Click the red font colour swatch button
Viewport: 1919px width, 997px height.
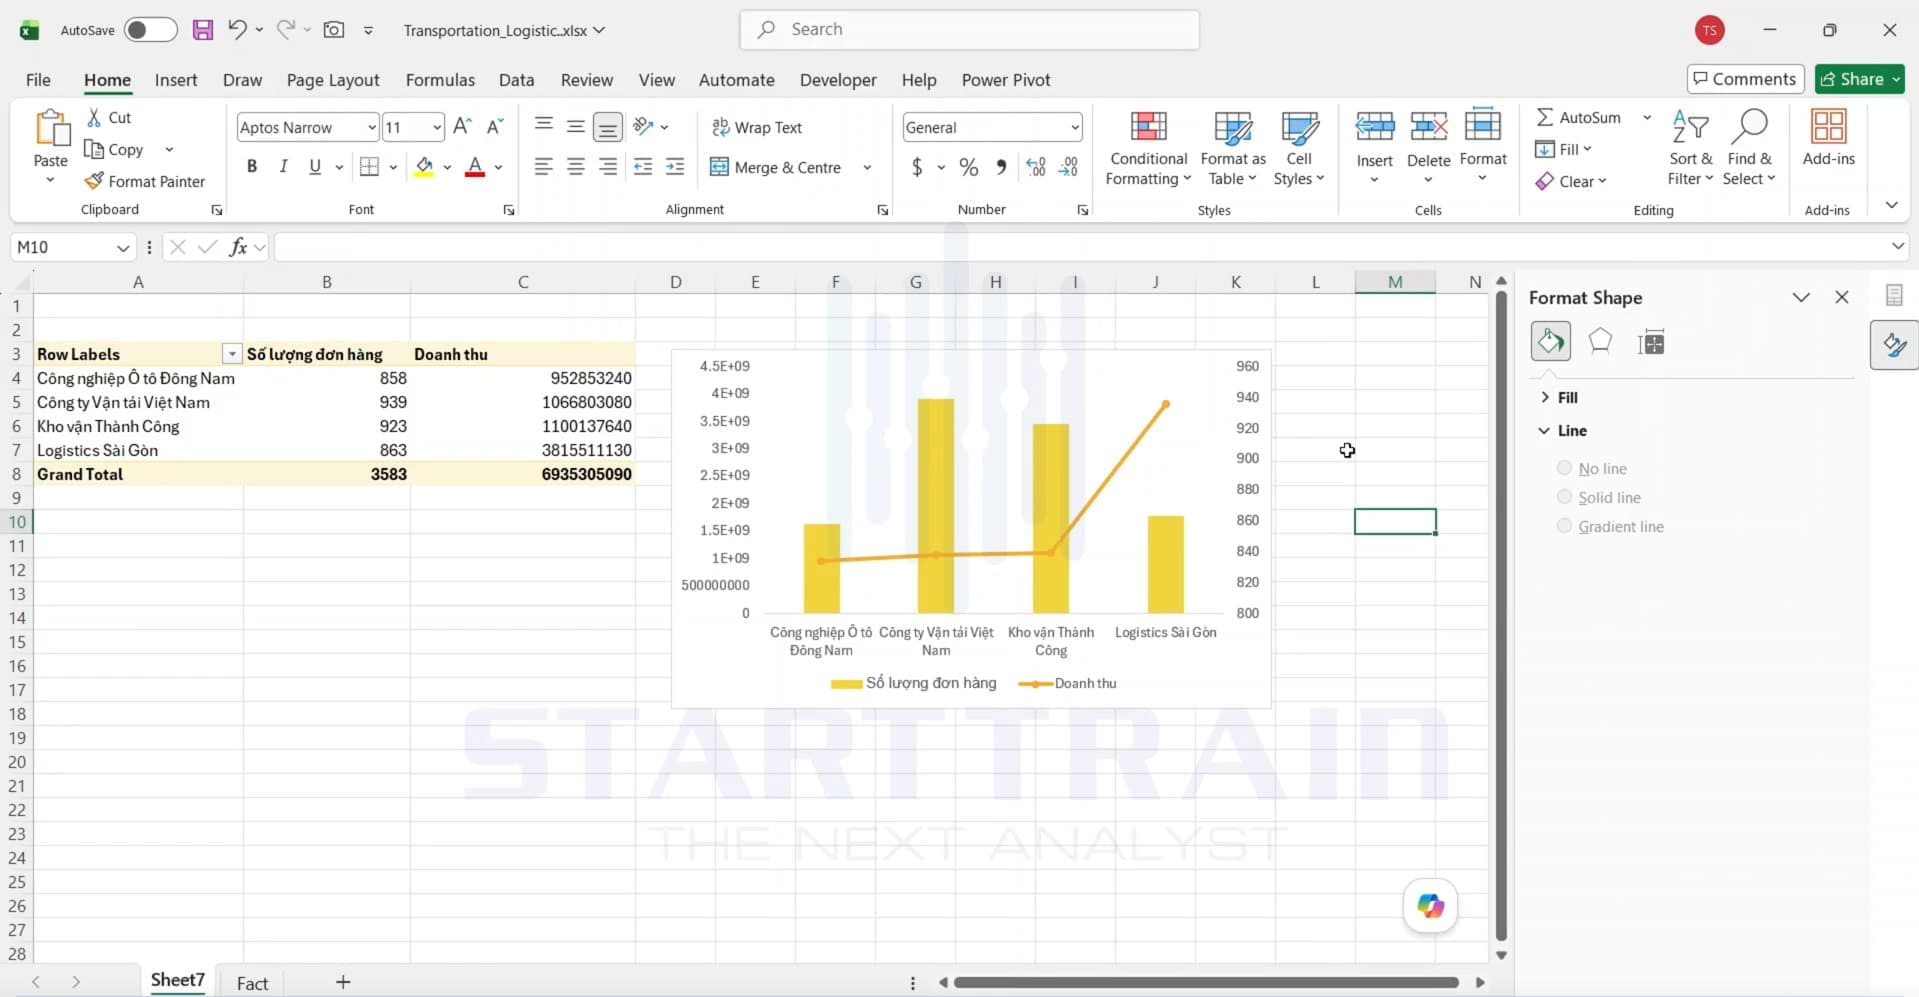[x=475, y=167]
